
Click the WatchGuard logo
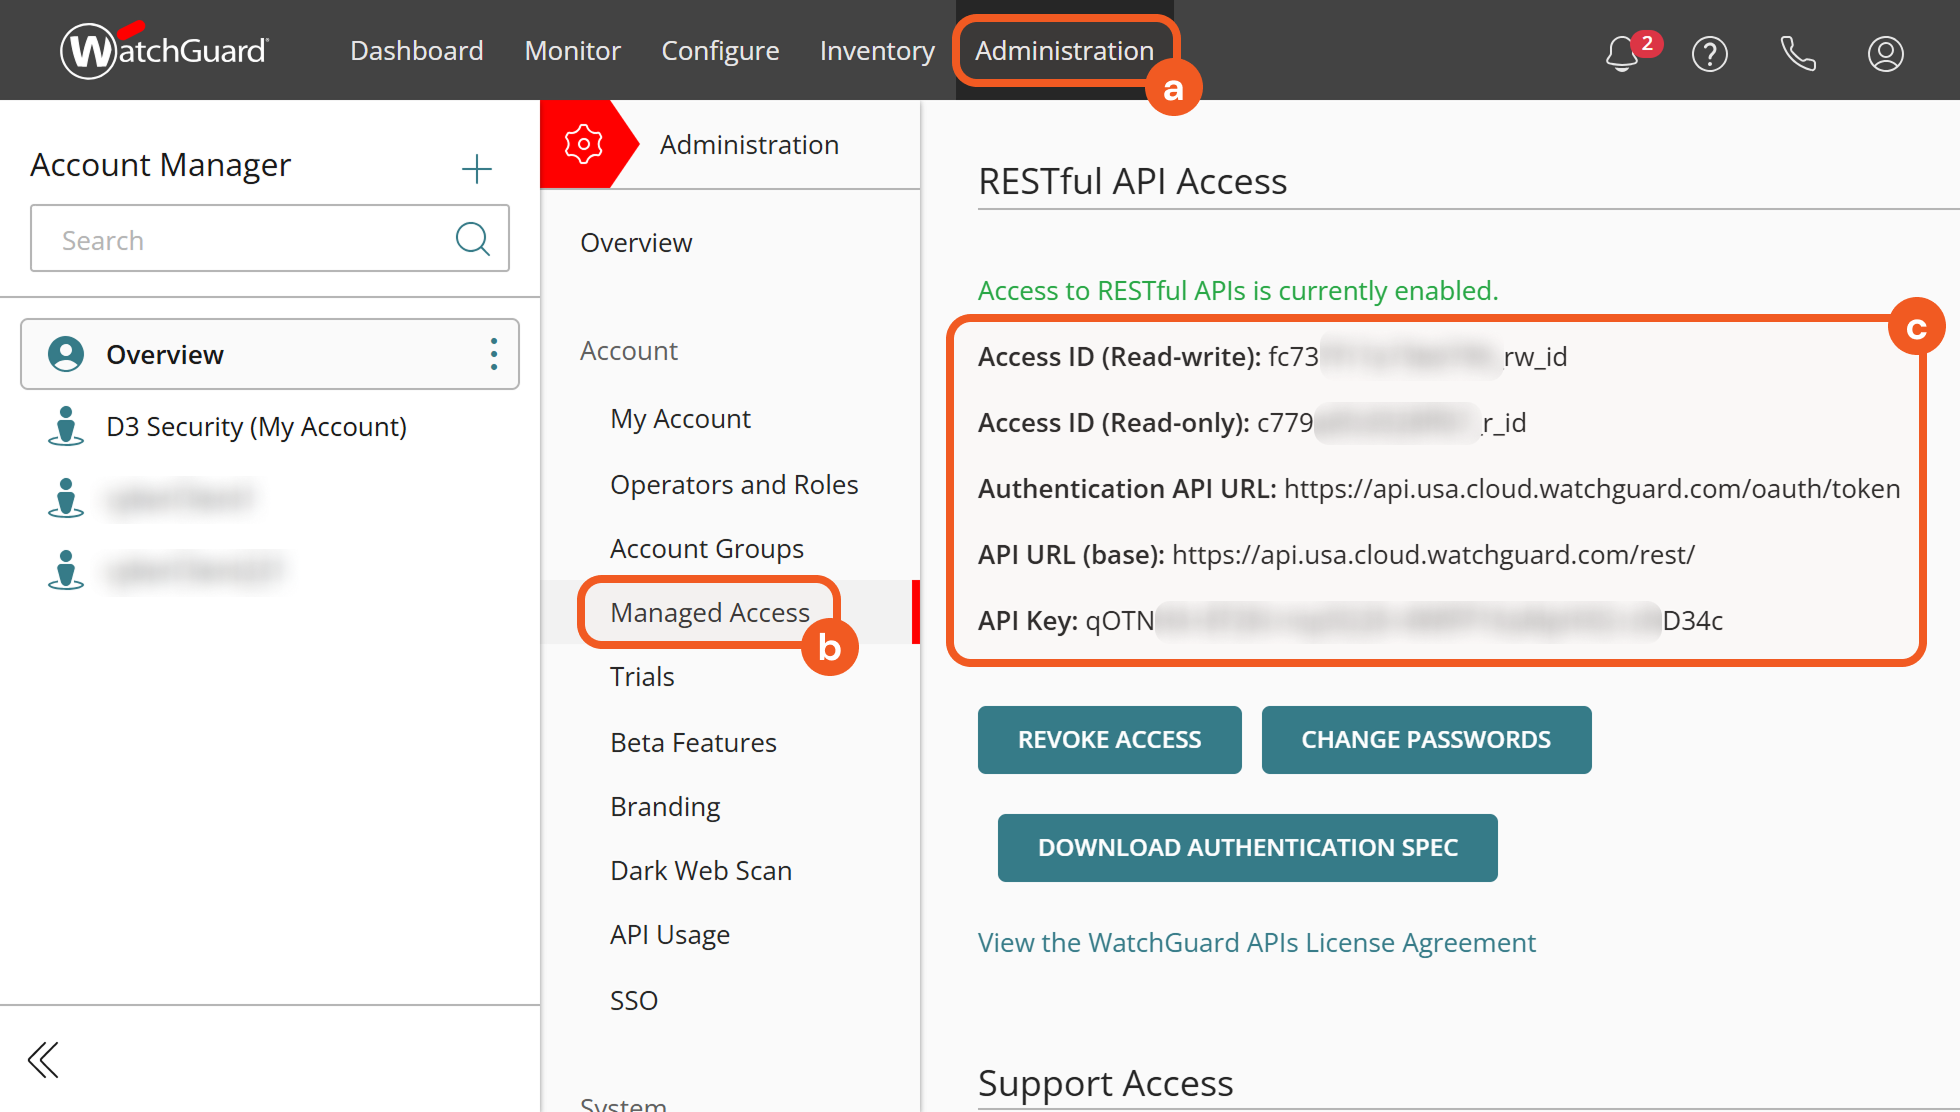tap(165, 50)
